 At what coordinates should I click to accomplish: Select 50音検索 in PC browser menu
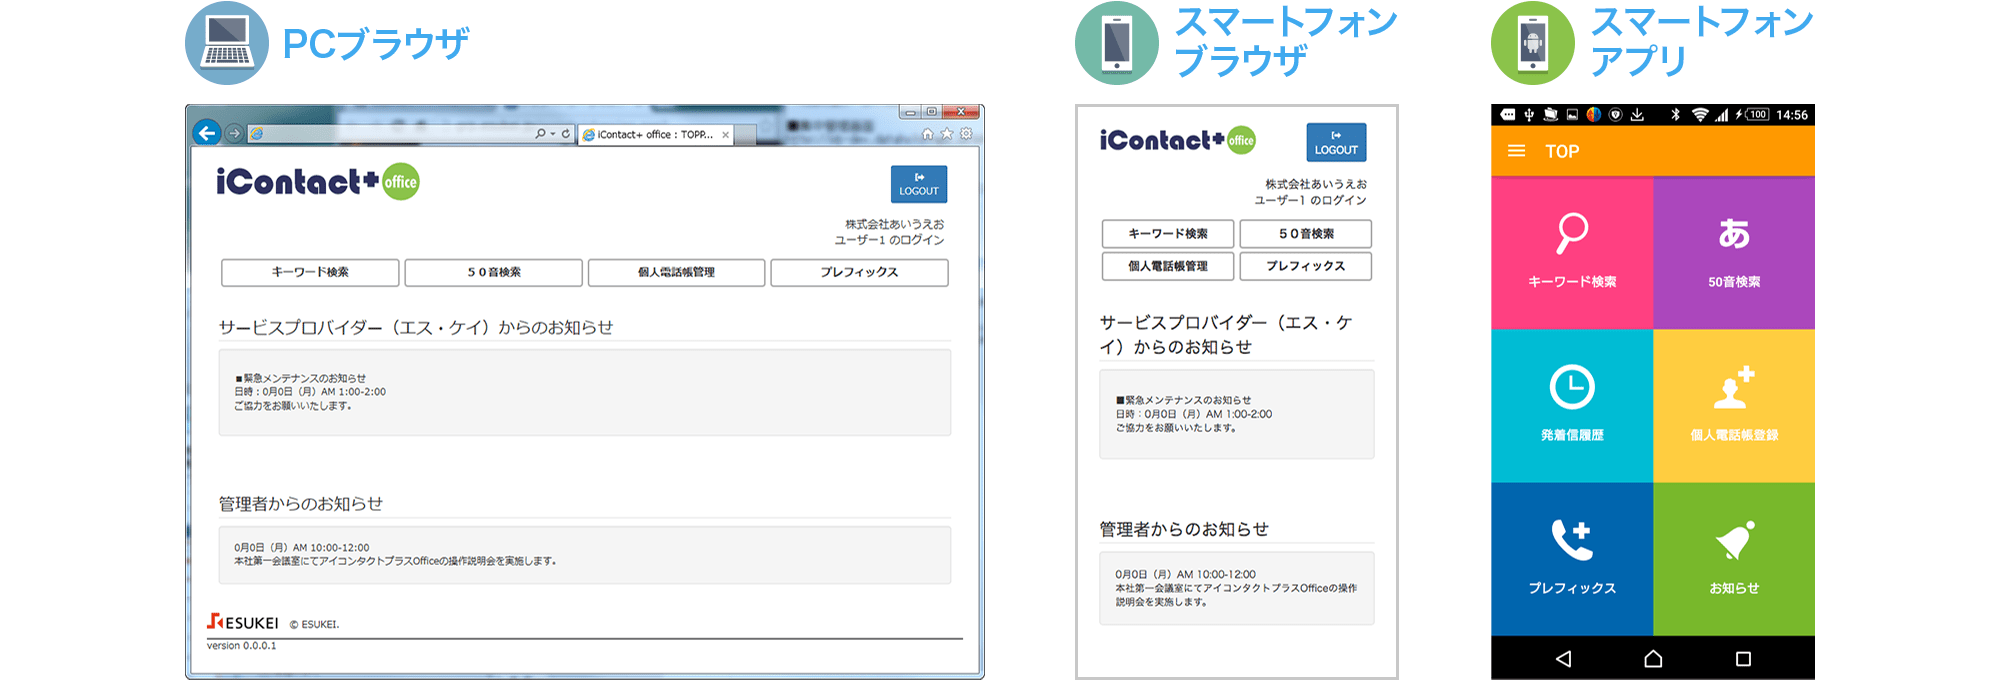[494, 272]
